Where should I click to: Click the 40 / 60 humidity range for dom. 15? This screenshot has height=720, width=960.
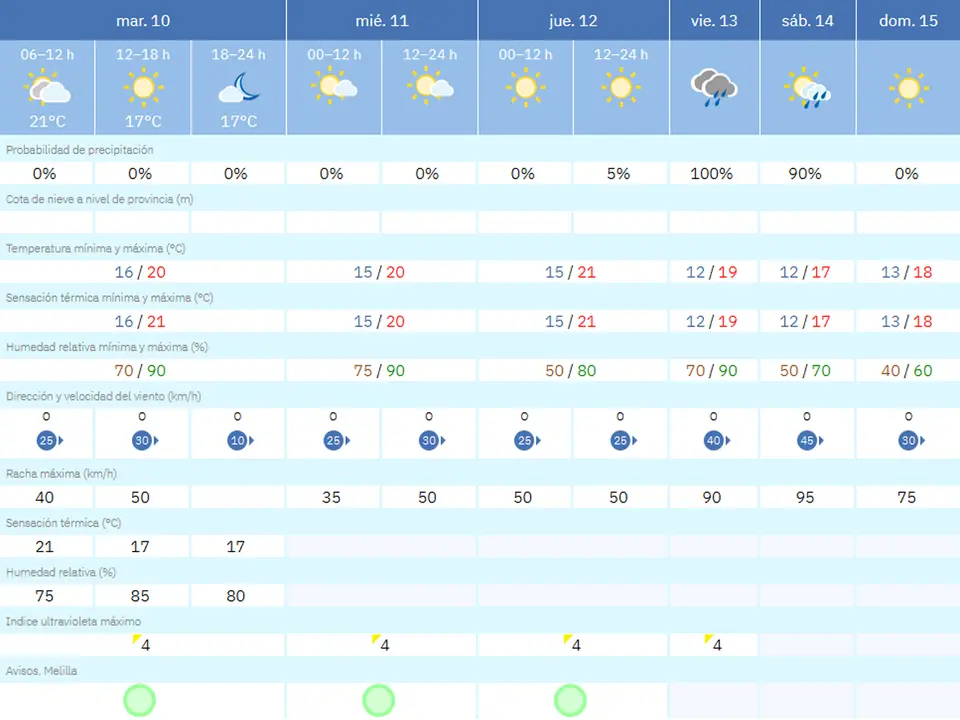point(907,370)
